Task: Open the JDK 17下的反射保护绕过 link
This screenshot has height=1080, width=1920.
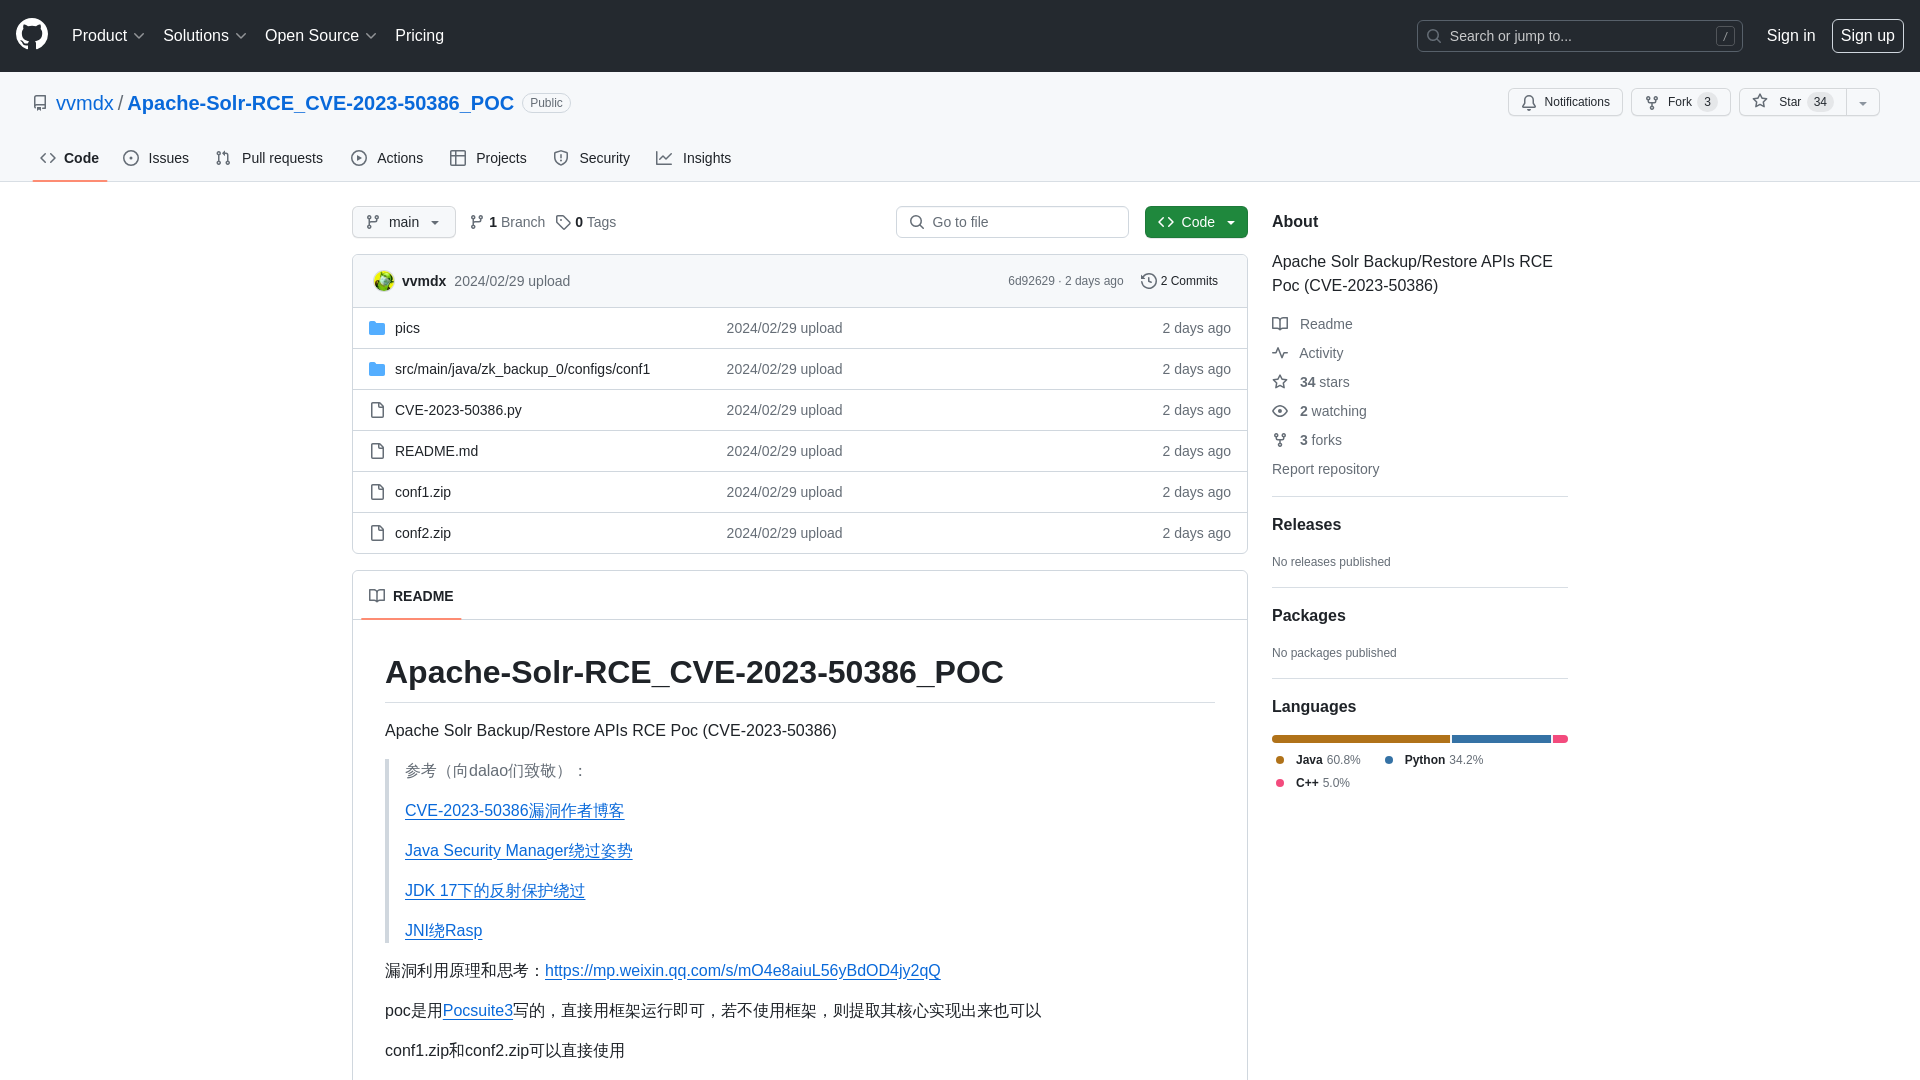Action: [494, 891]
